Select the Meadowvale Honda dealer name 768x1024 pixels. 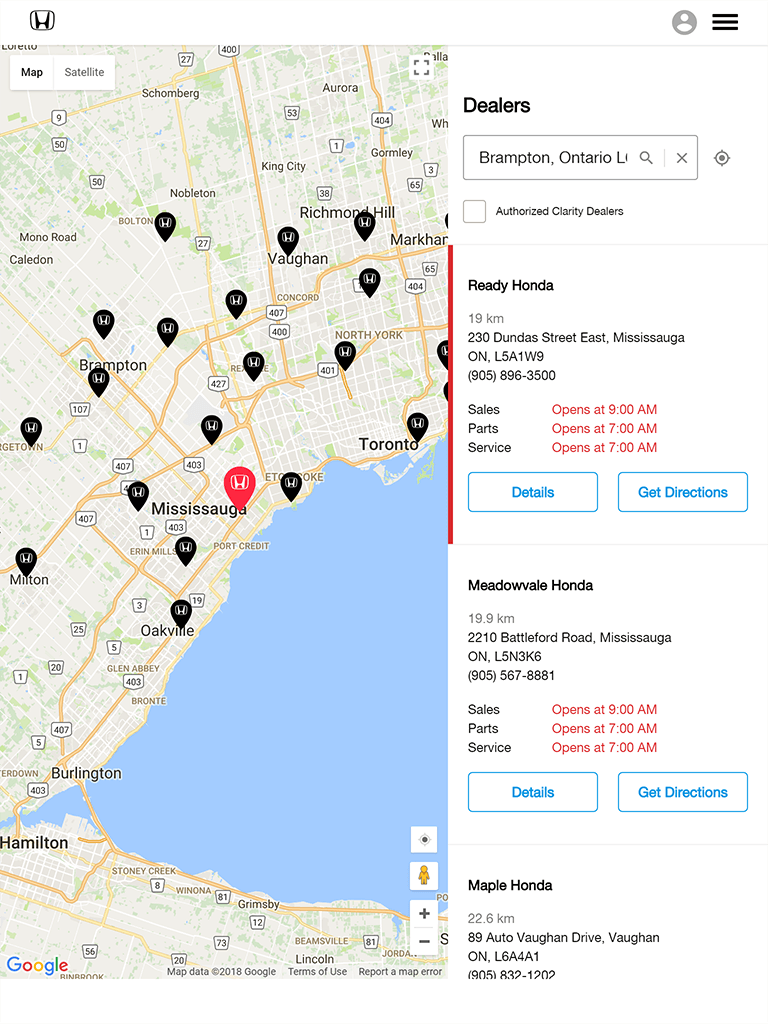pos(530,585)
